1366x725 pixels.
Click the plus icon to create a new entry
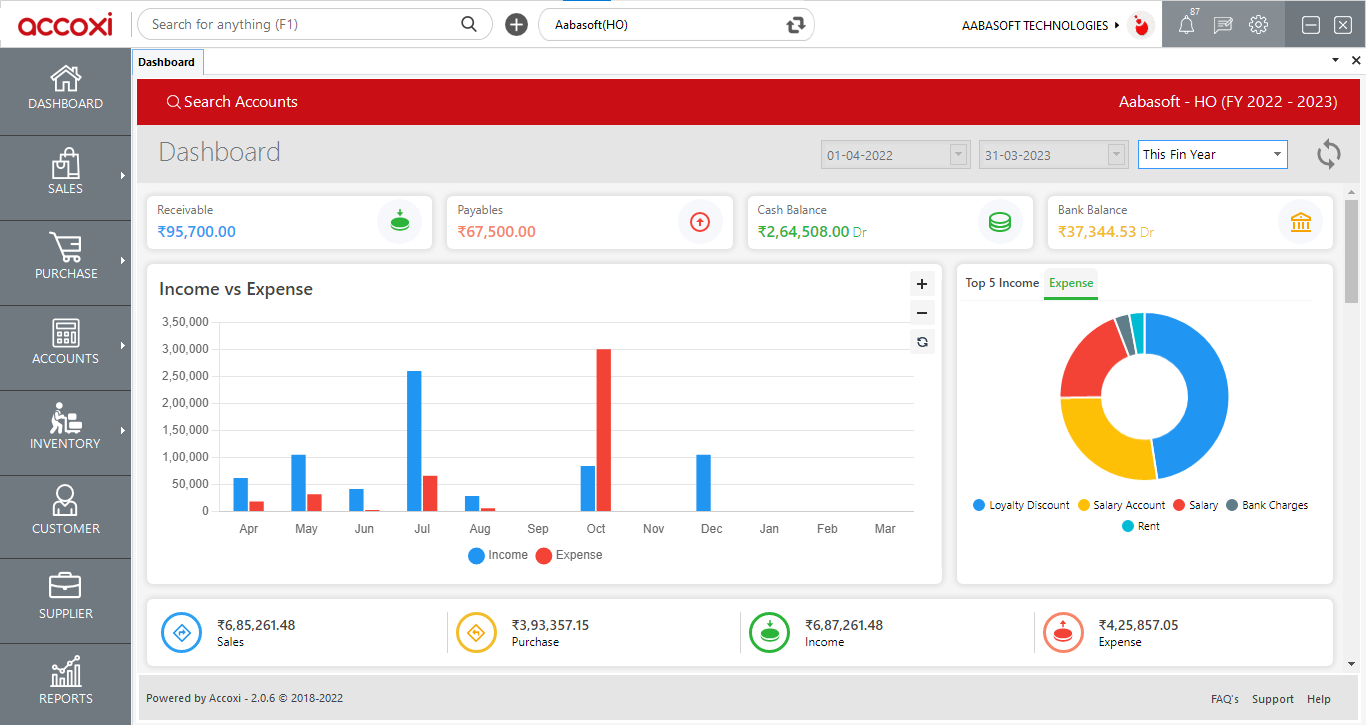[x=516, y=23]
